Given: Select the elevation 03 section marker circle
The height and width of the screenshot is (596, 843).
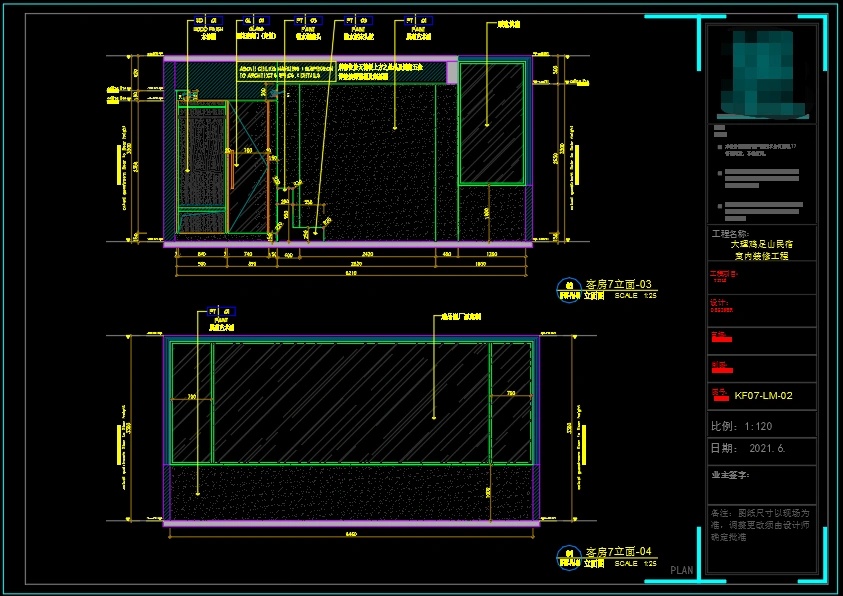Looking at the screenshot, I should pyautogui.click(x=568, y=291).
